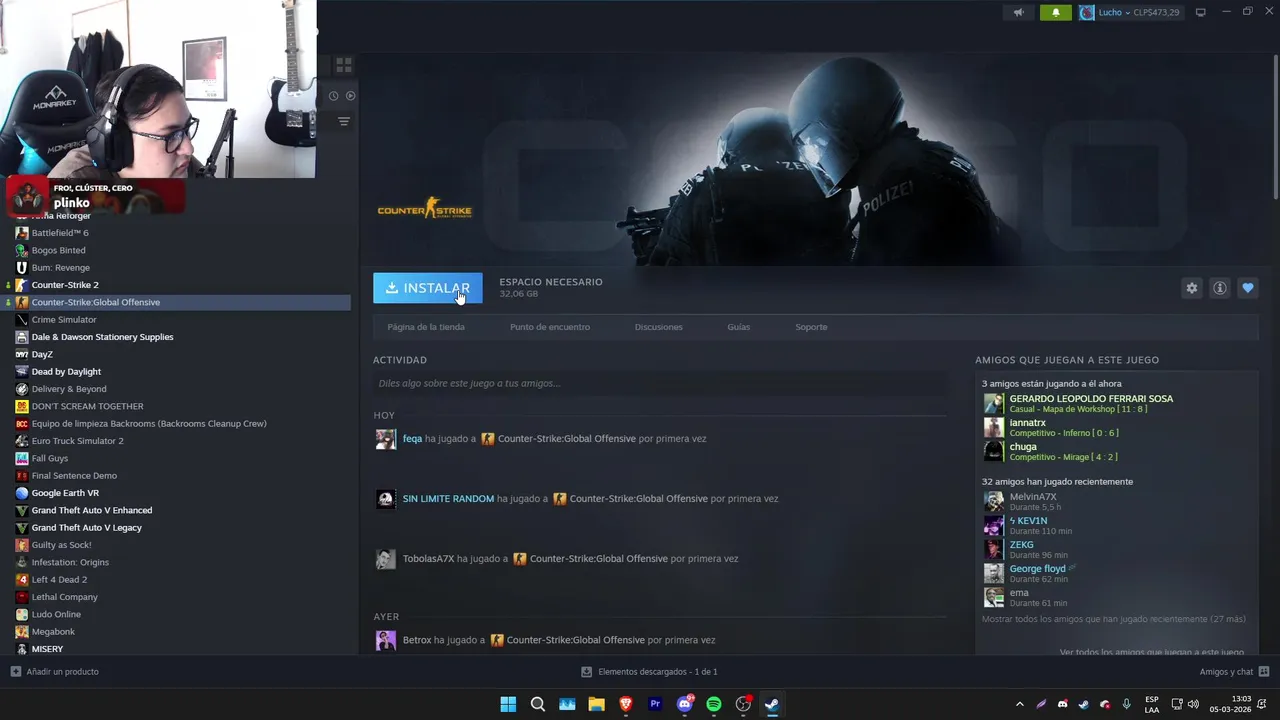Expand hidden system tray icons chevron
This screenshot has width=1280, height=720.
[x=1019, y=704]
